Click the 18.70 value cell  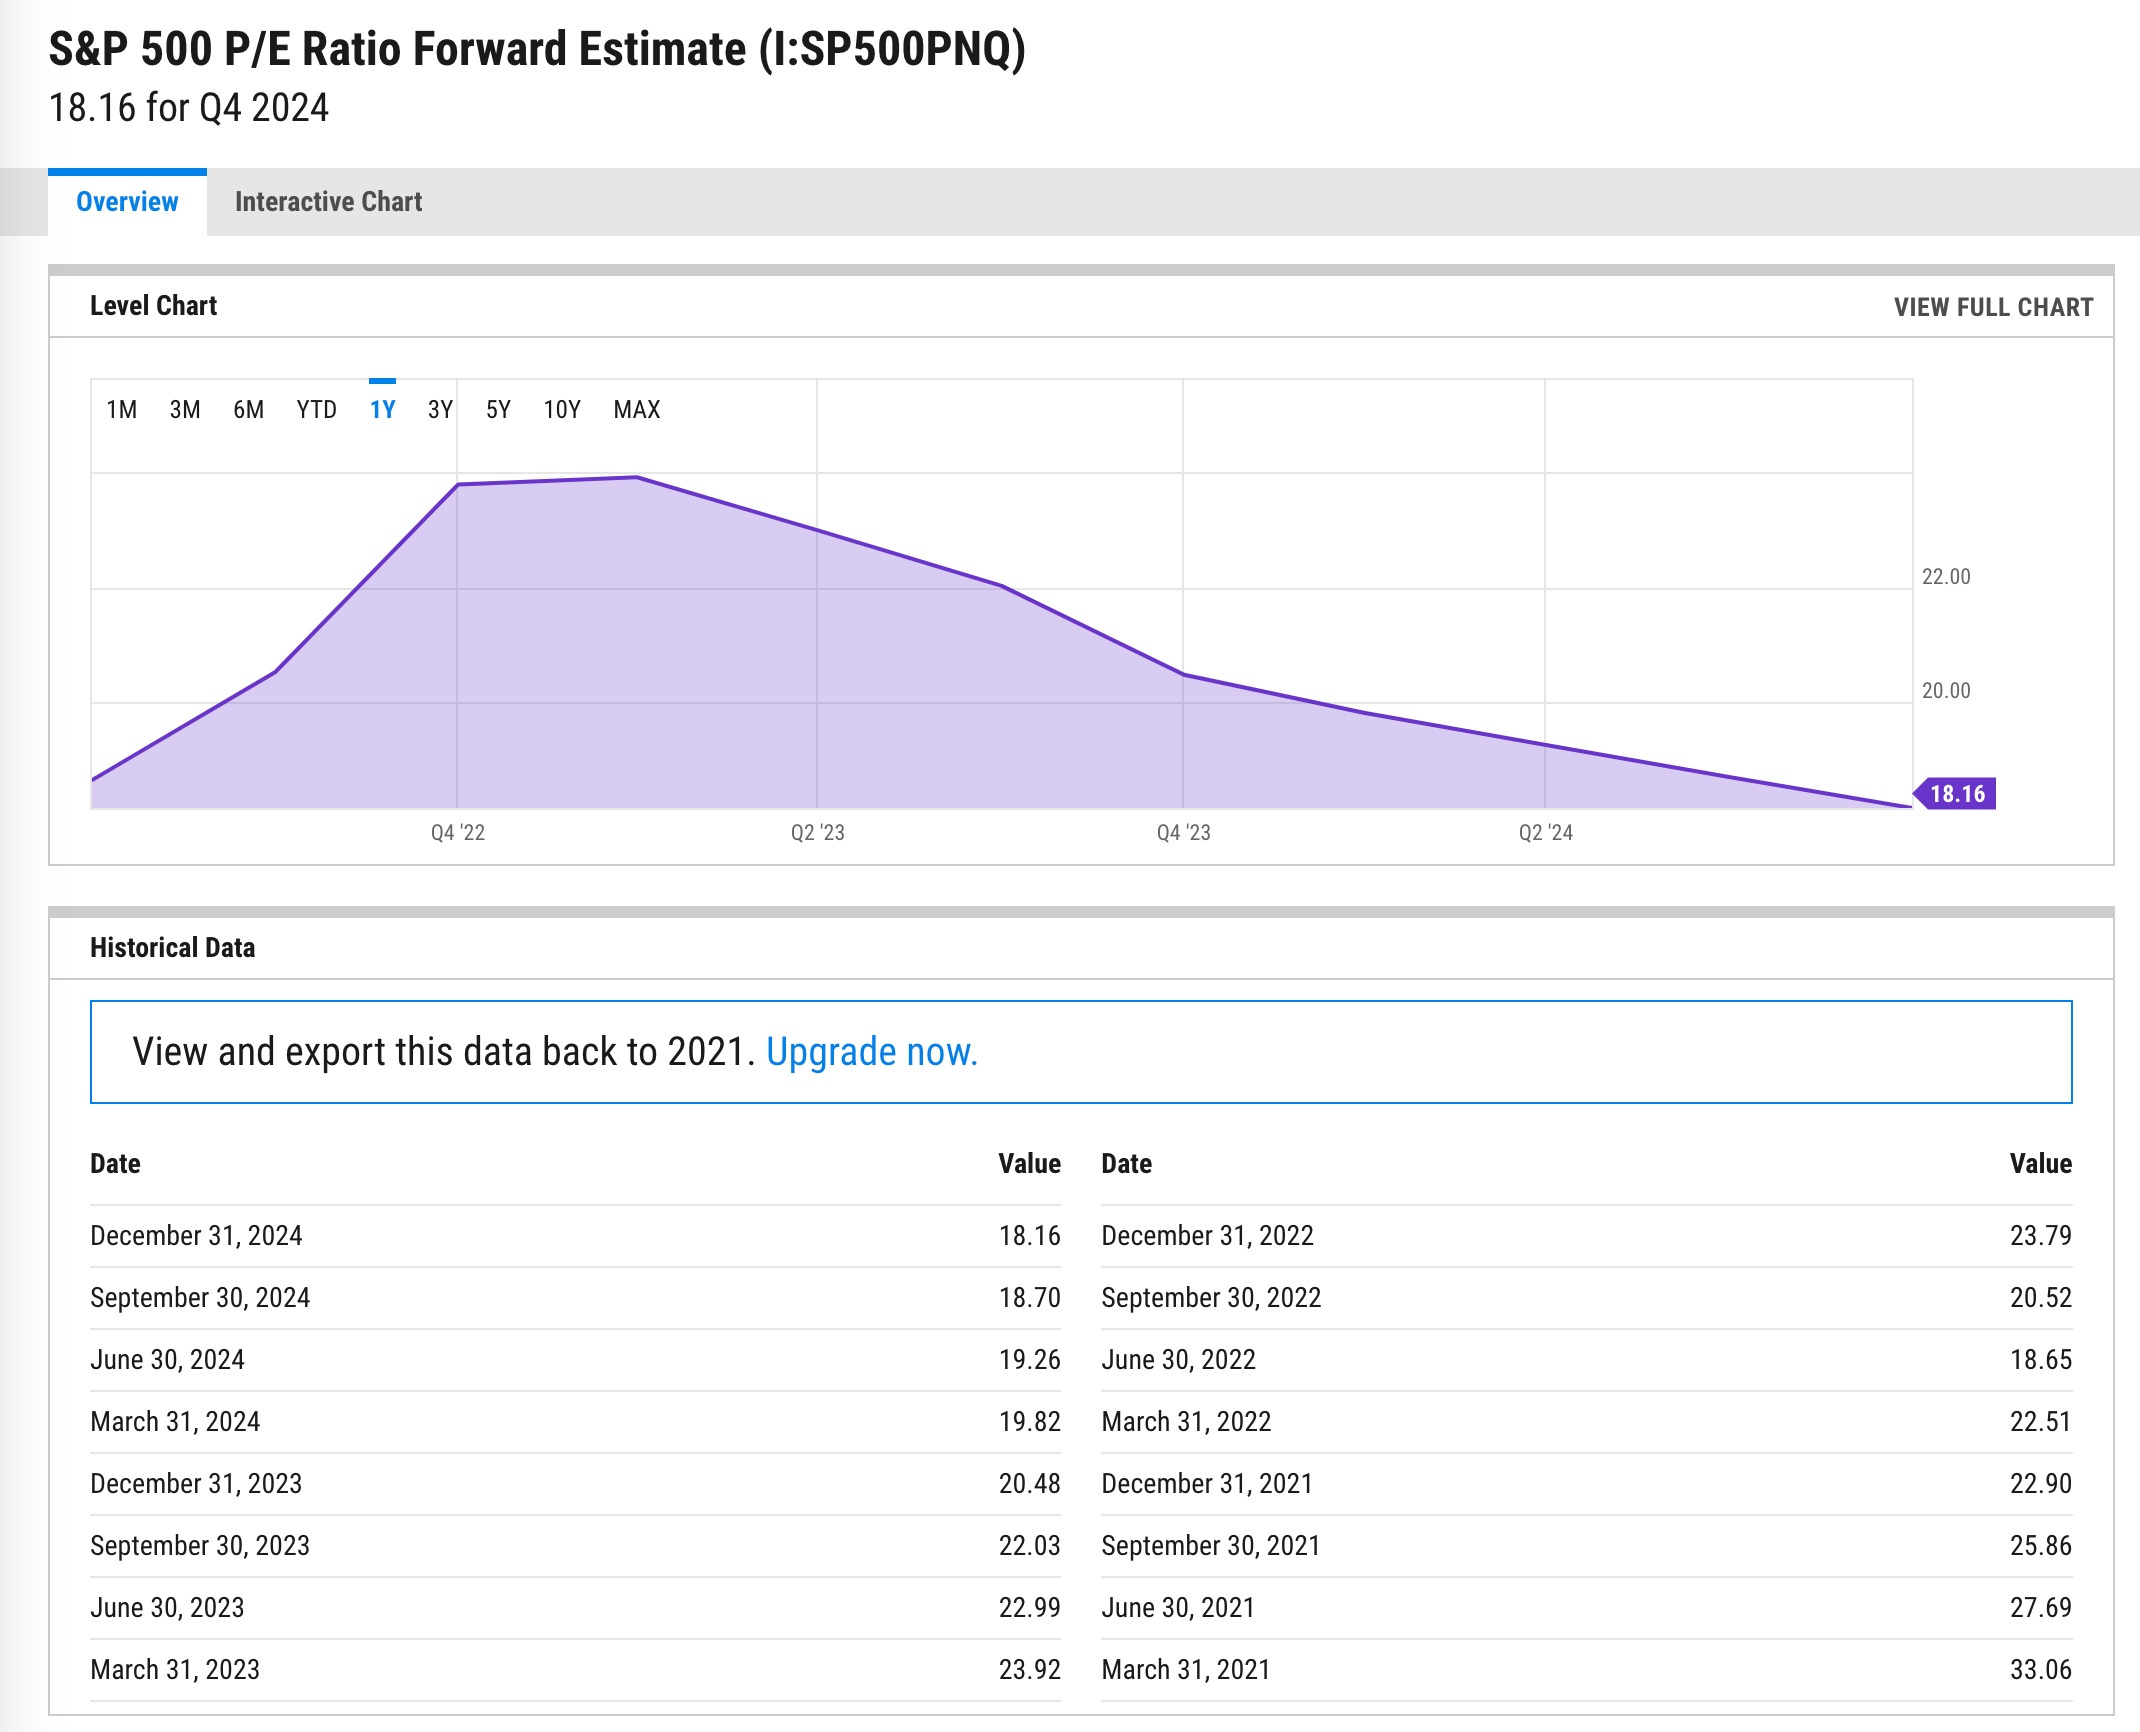[1030, 1298]
